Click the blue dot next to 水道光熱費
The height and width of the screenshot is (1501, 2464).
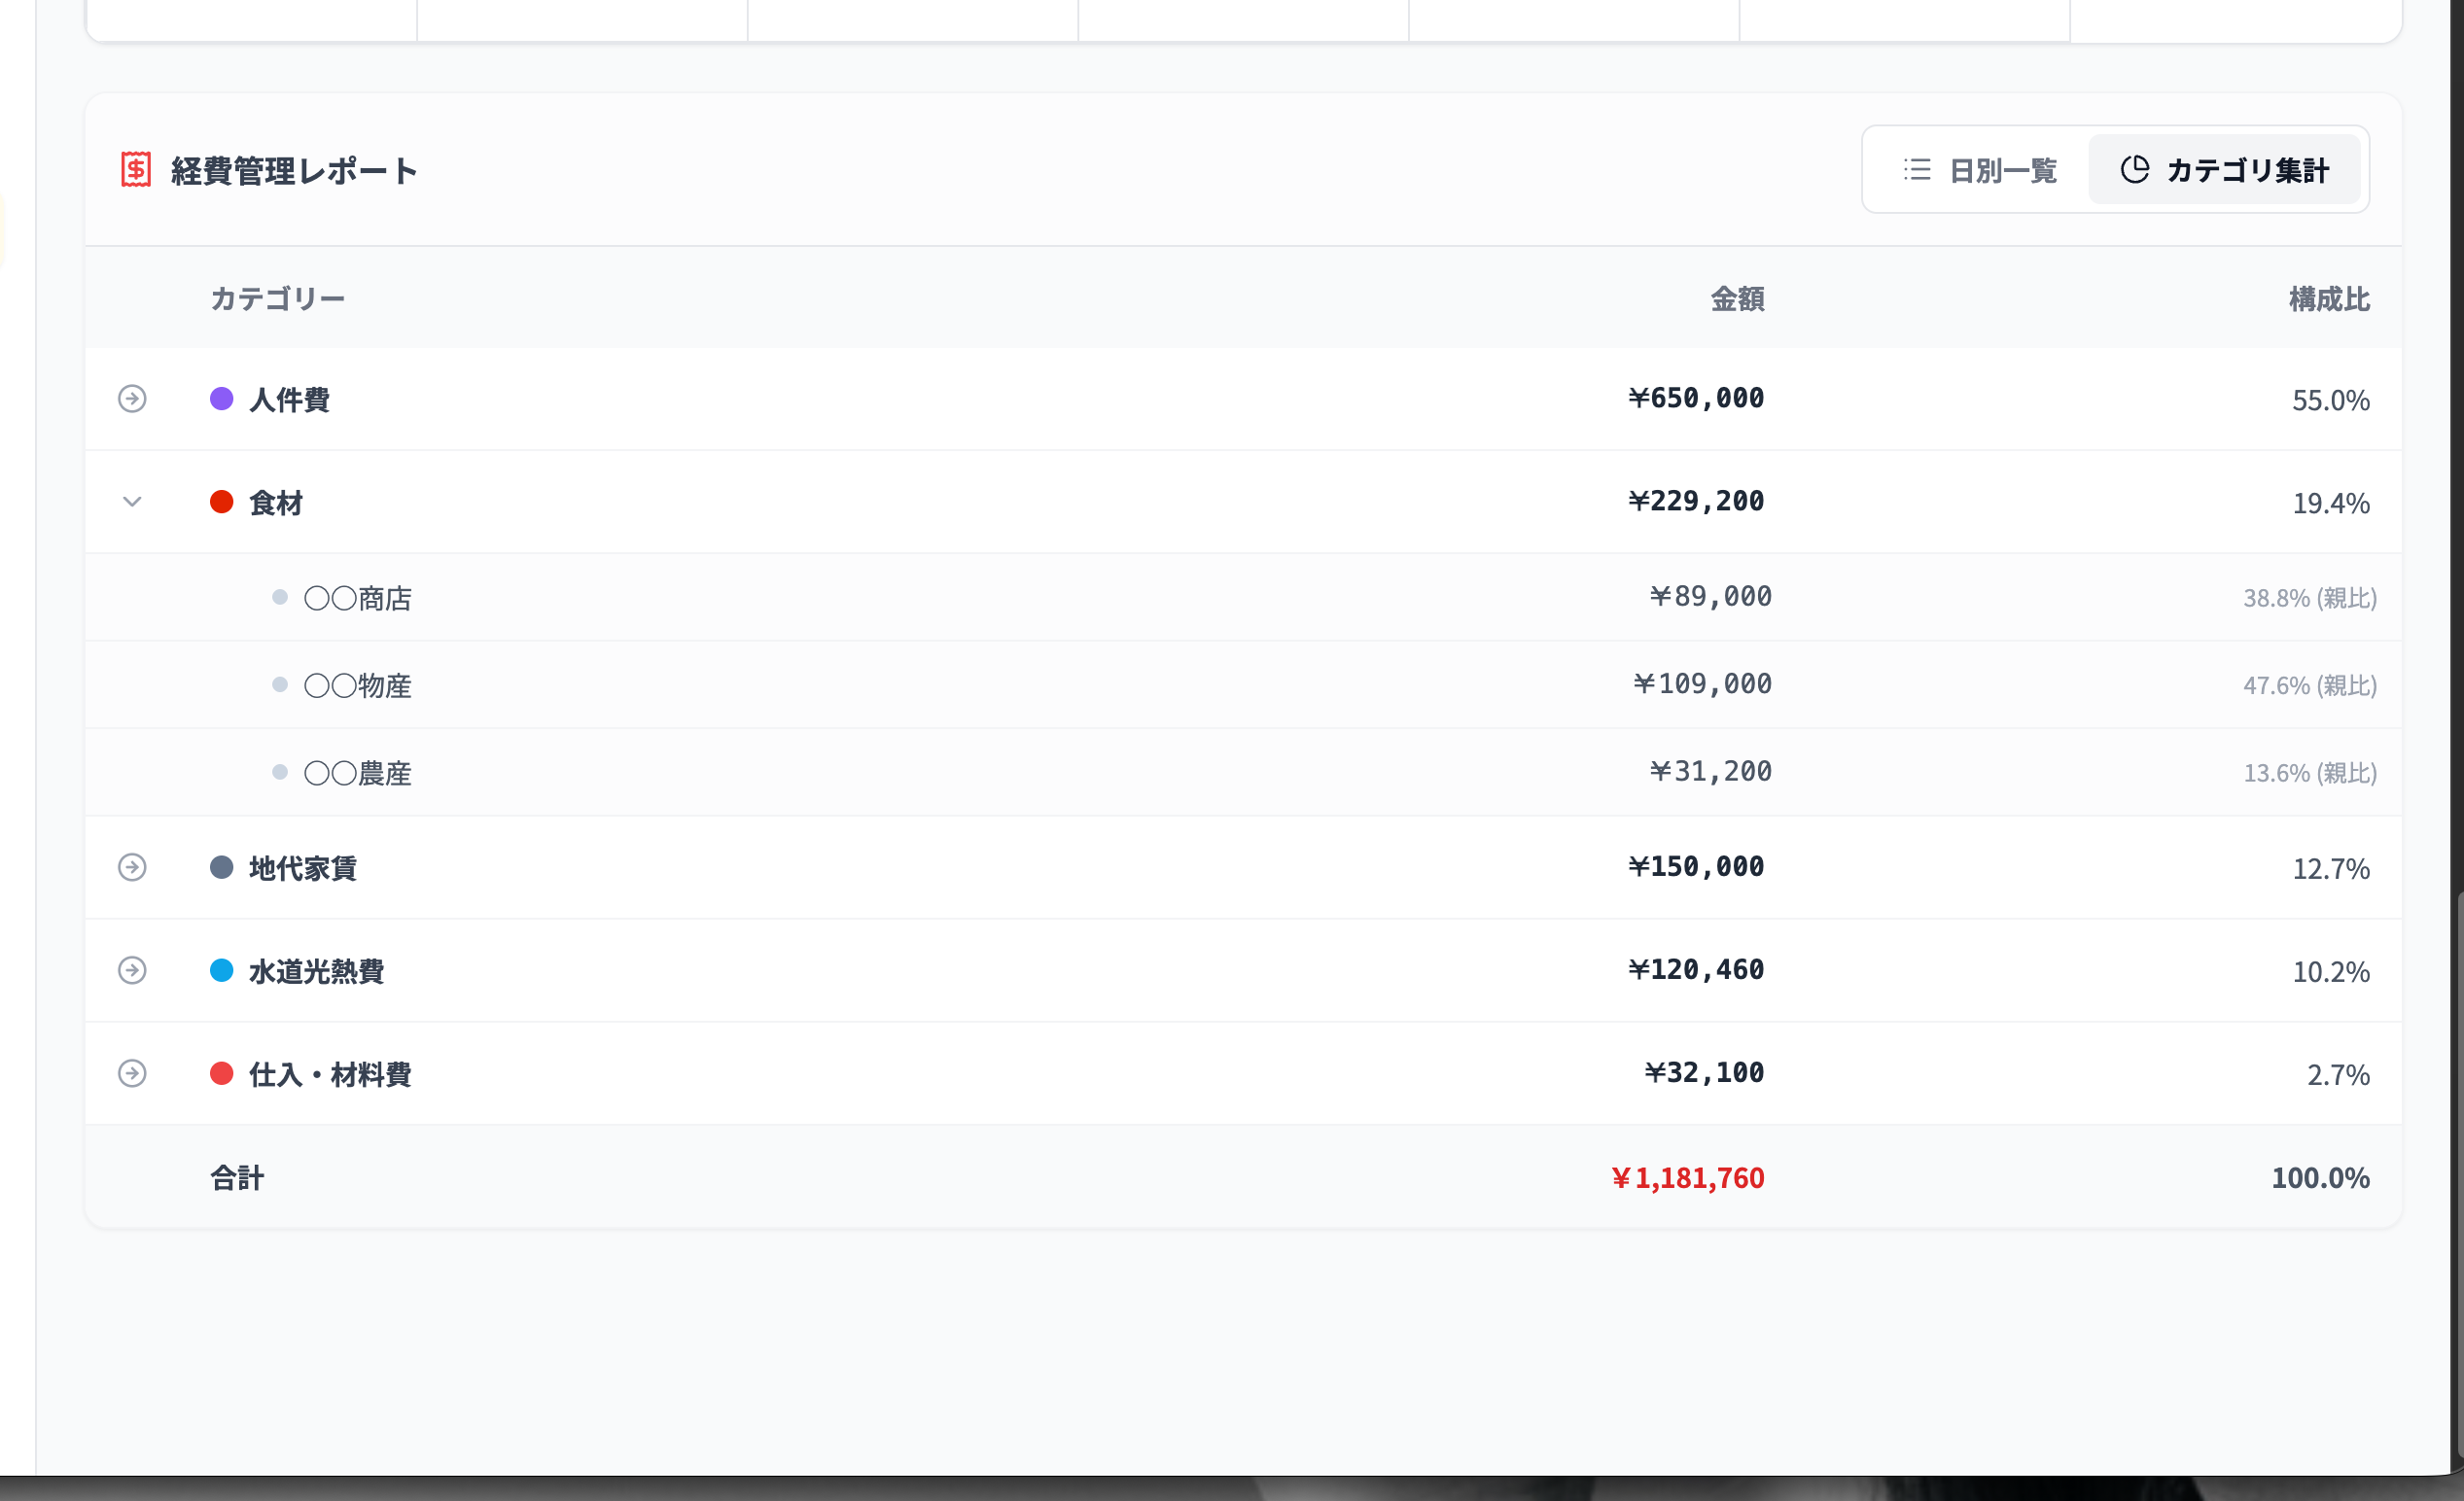tap(222, 970)
